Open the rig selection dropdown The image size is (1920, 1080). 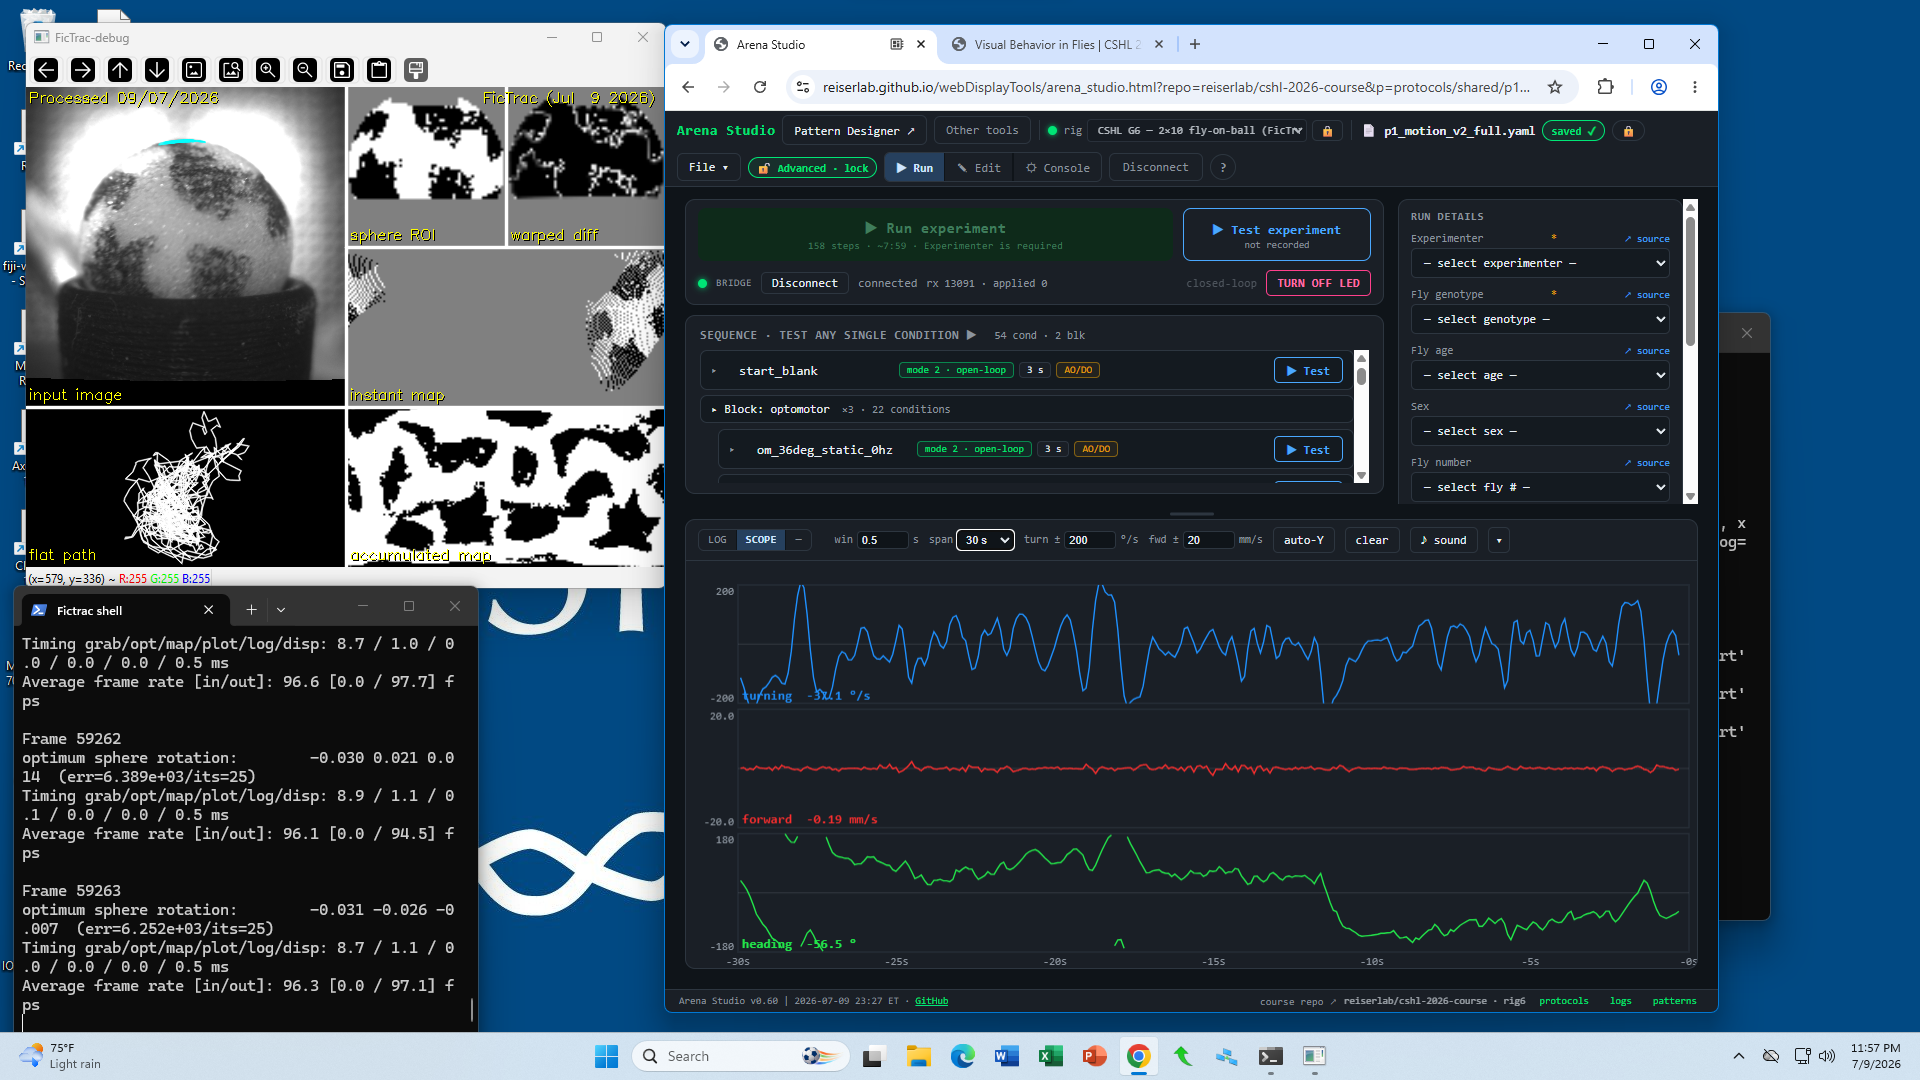tap(1199, 131)
